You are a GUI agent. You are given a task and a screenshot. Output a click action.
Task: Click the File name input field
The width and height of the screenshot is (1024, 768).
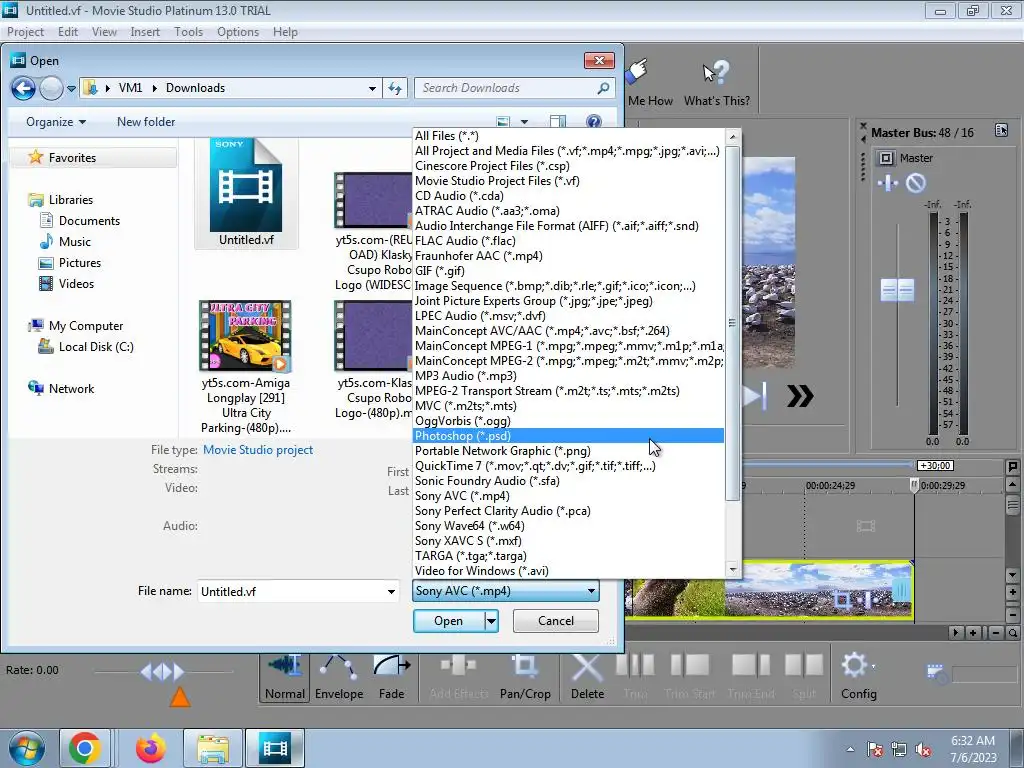click(291, 592)
